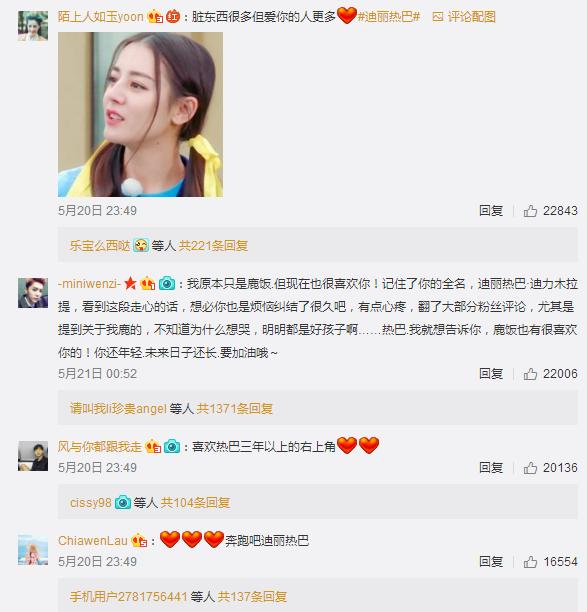
Task: Like the comment with 22843 likes
Action: coord(530,211)
